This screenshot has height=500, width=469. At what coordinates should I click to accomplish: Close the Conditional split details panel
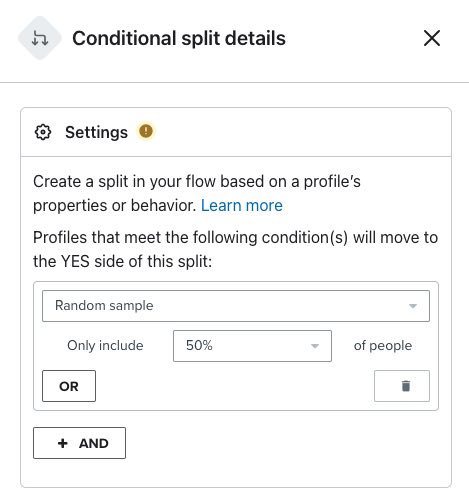[x=432, y=38]
